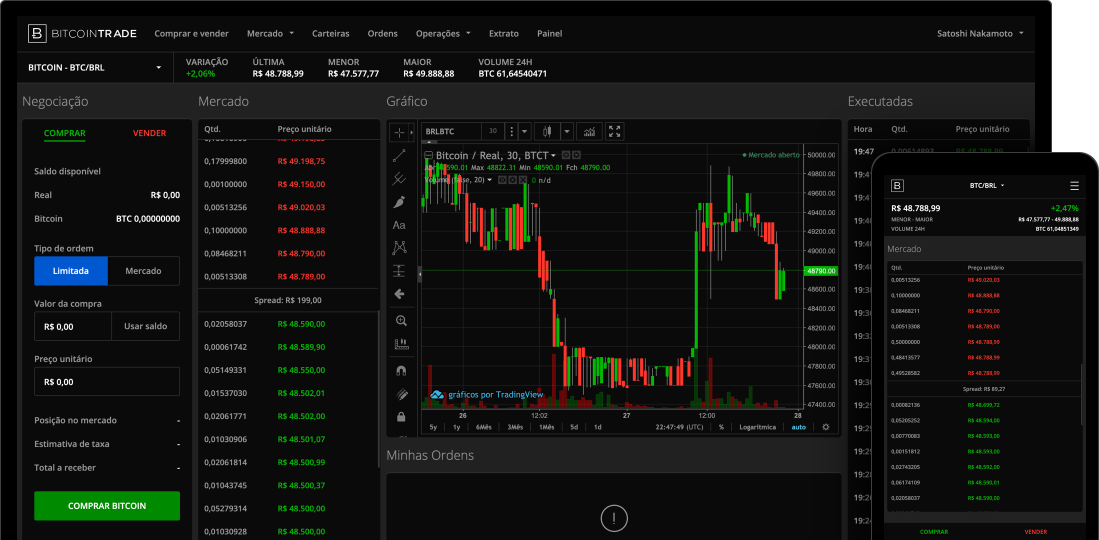Open the Bitcoin / Real series settings icon
The height and width of the screenshot is (540, 1099).
point(577,155)
